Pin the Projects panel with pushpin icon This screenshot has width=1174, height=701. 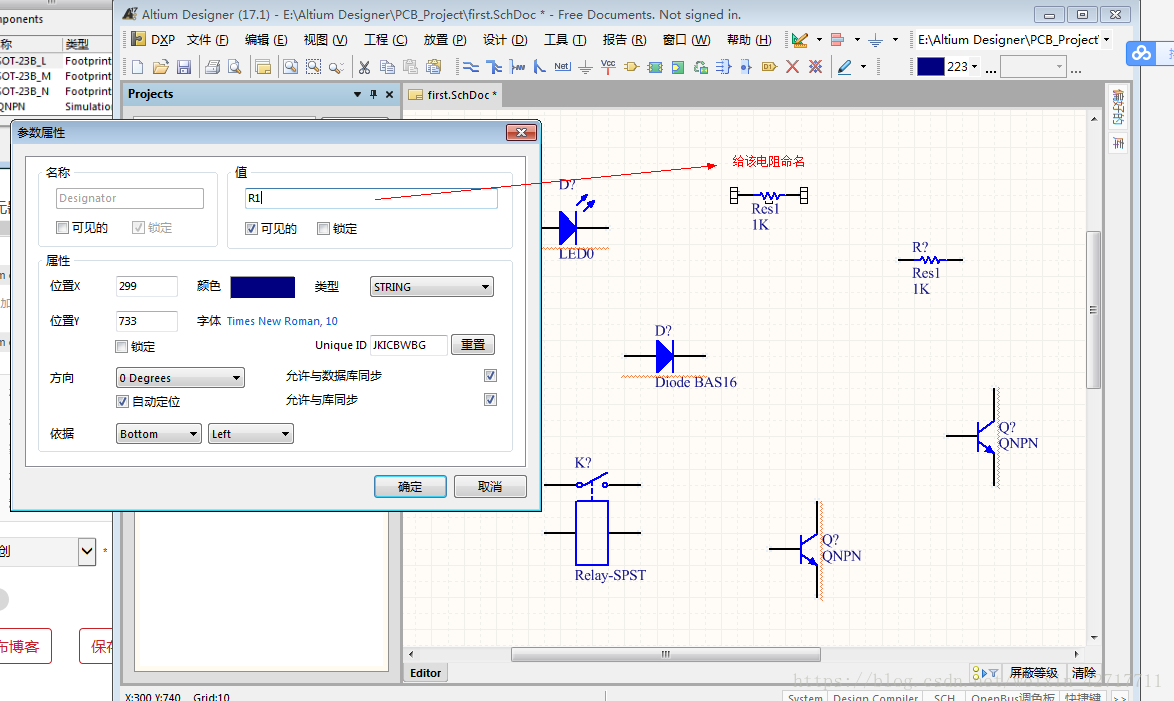(373, 94)
